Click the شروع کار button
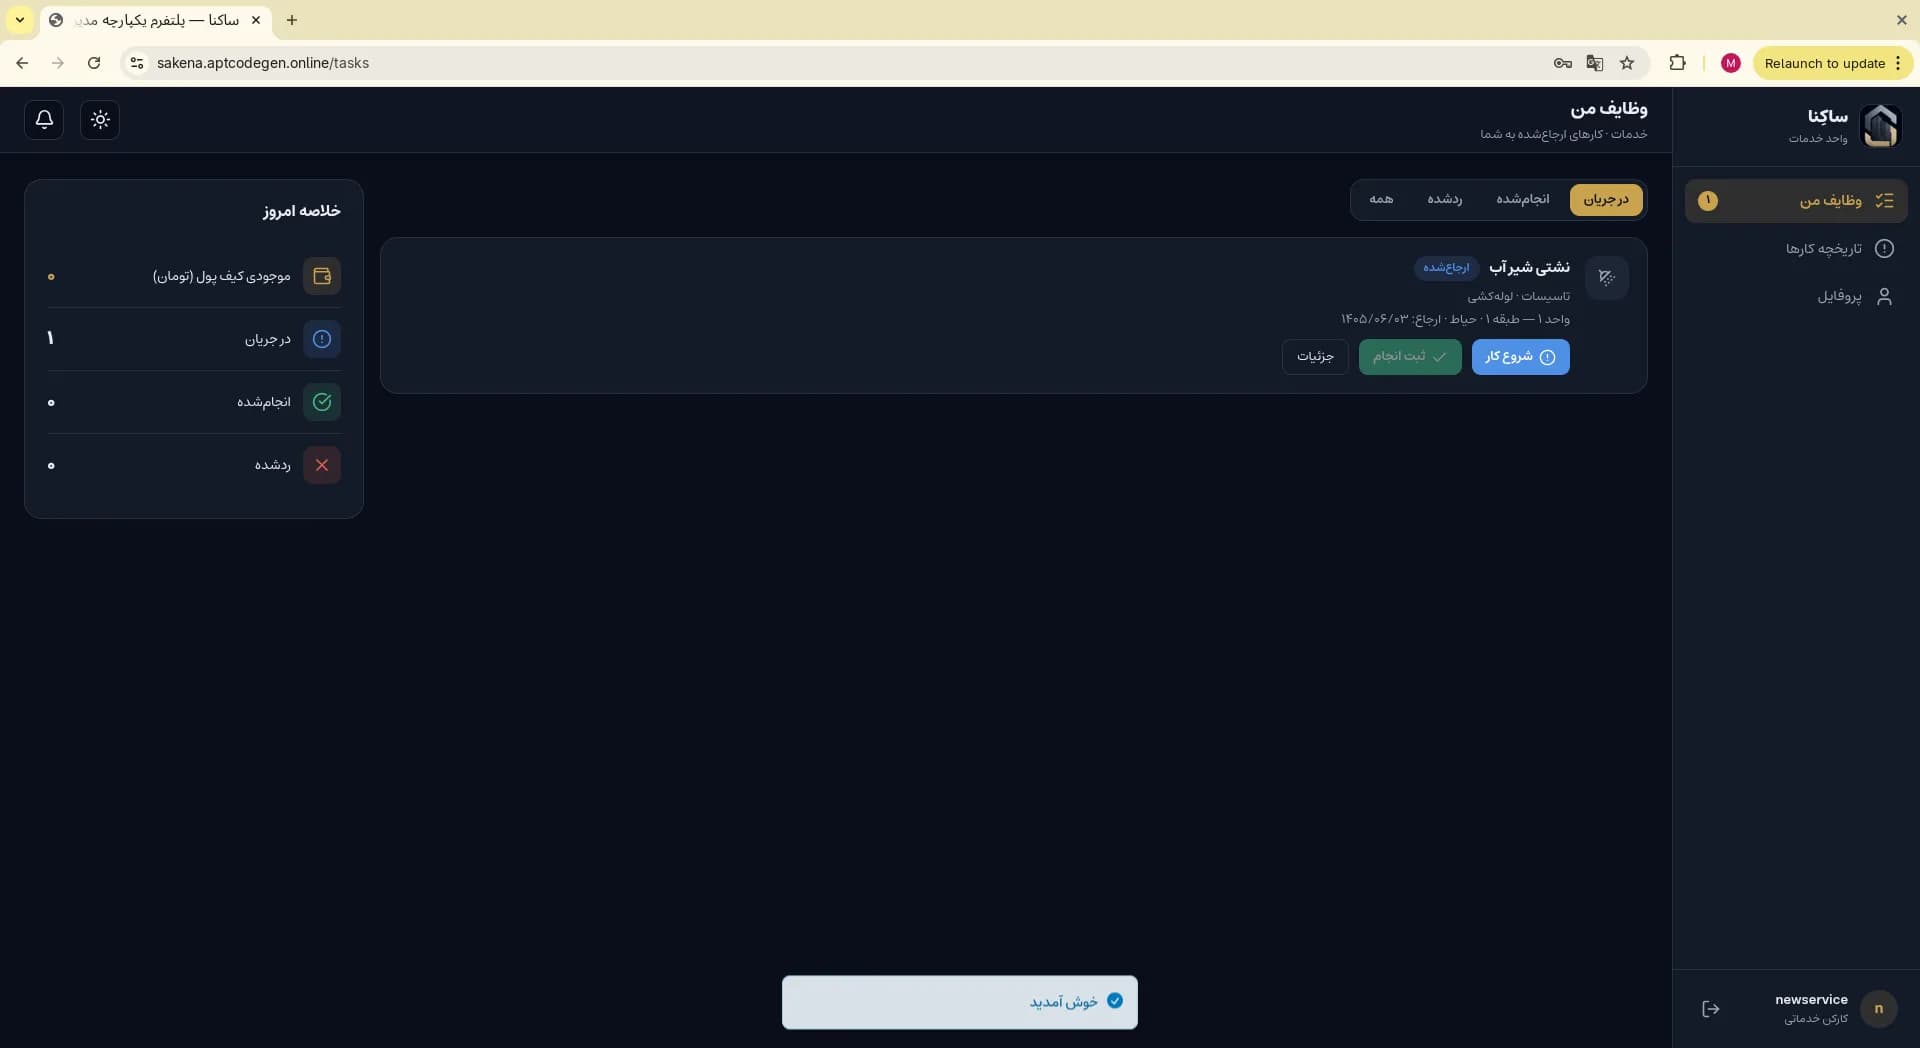 [x=1520, y=357]
